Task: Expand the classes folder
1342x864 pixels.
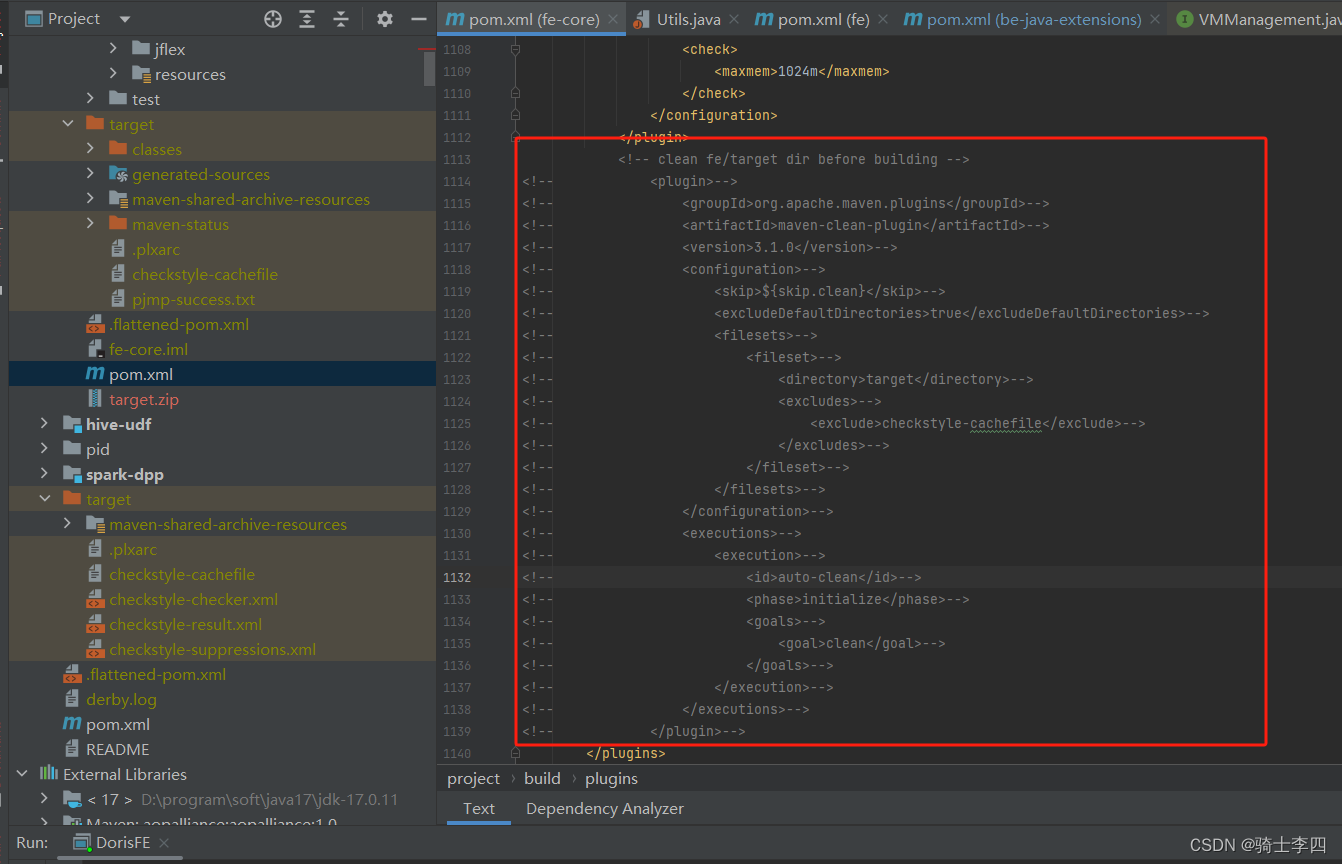Action: tap(90, 149)
